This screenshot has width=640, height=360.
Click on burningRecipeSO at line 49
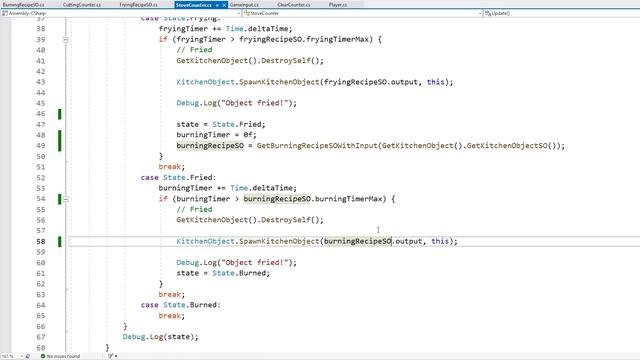(210, 146)
